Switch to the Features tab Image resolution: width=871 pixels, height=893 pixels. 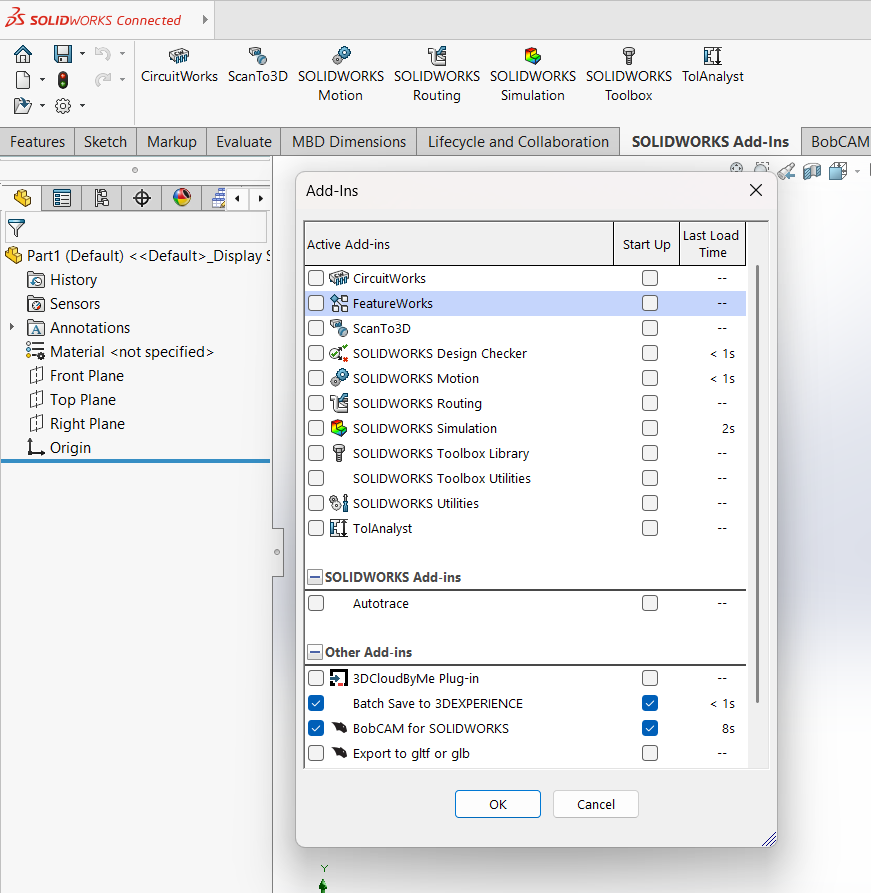point(38,142)
